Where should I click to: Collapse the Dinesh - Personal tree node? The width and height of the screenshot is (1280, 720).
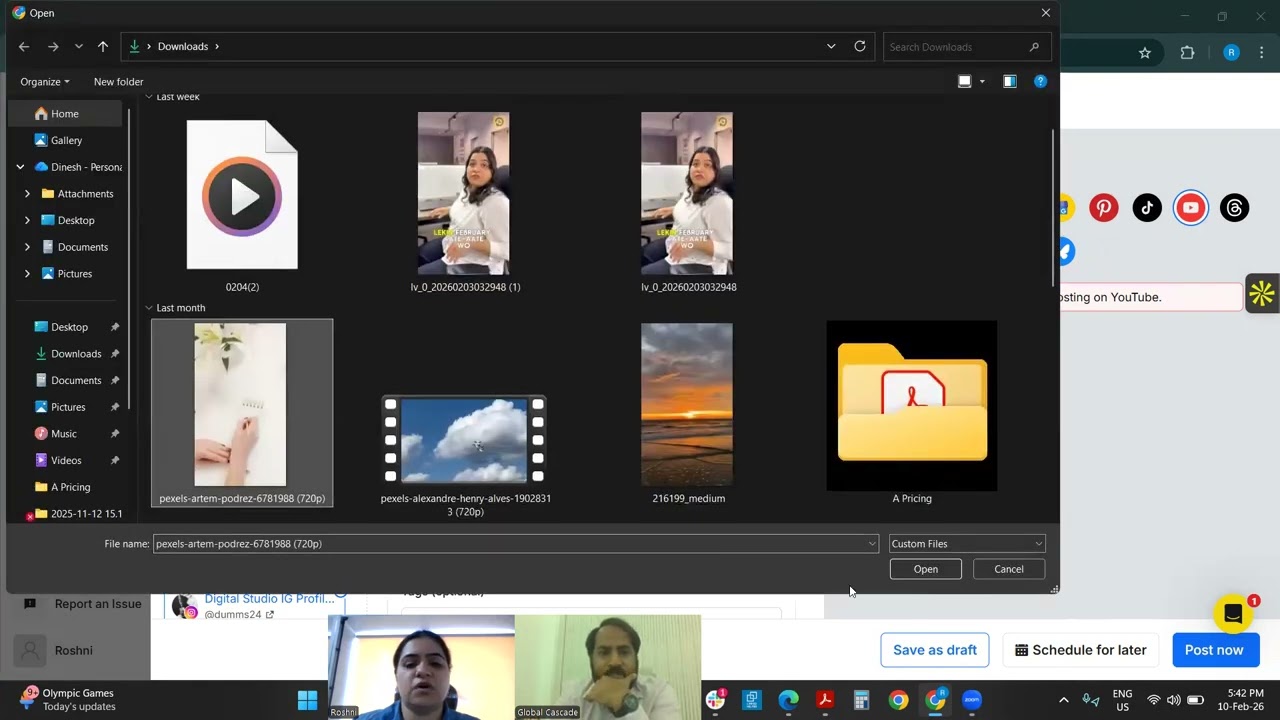click(20, 167)
